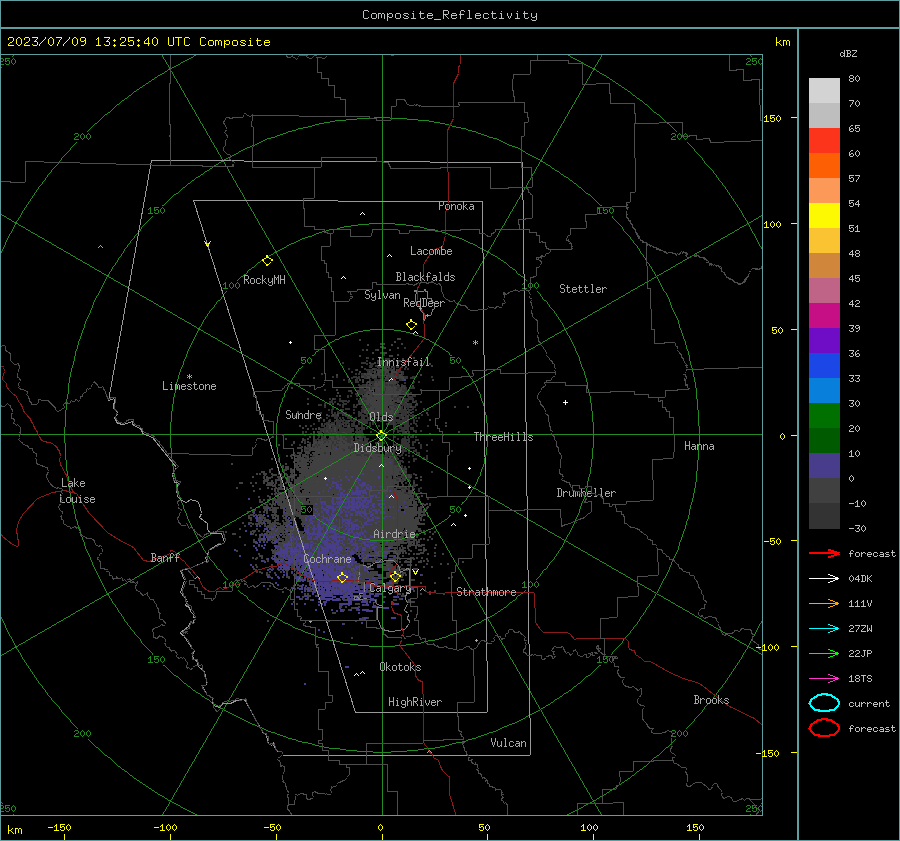Click the magenta 42 dBZ color swatch
The width and height of the screenshot is (900, 841).
(x=824, y=315)
